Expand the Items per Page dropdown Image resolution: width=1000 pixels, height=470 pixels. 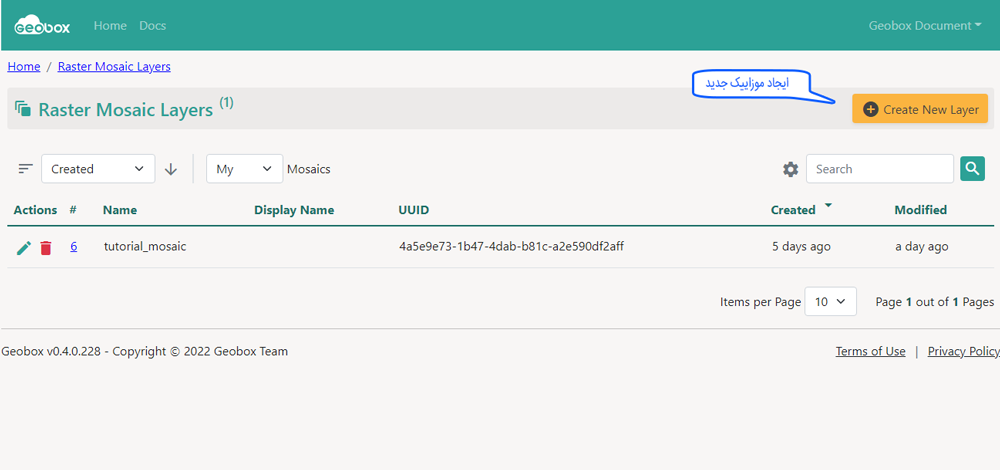tap(830, 302)
